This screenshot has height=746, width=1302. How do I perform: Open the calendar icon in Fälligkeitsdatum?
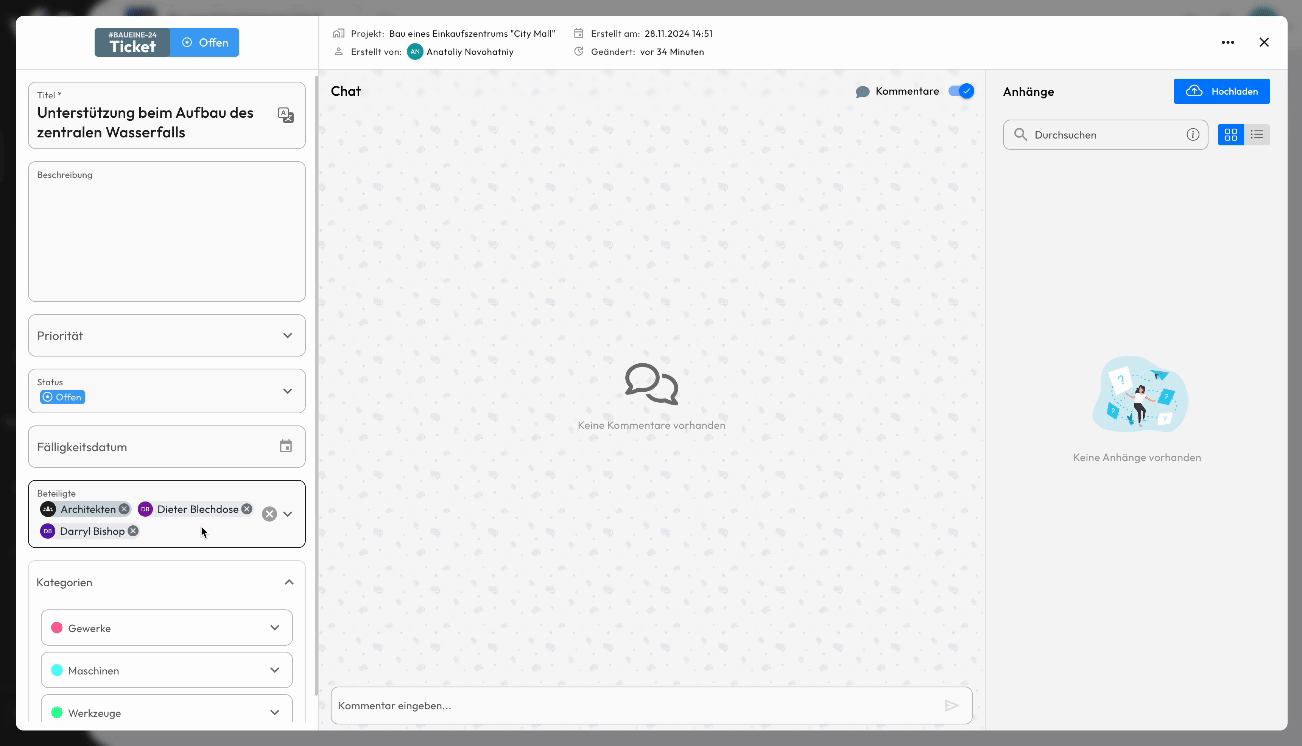click(286, 447)
